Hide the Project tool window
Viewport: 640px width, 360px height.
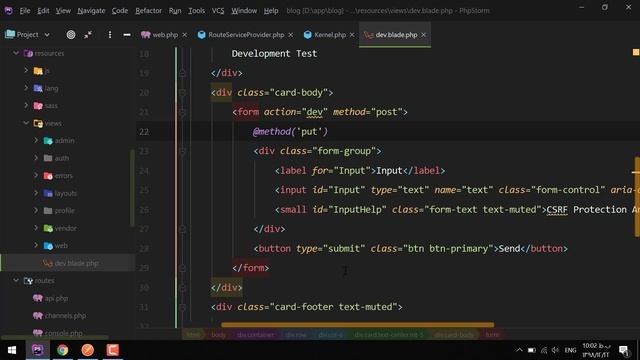[x=127, y=35]
